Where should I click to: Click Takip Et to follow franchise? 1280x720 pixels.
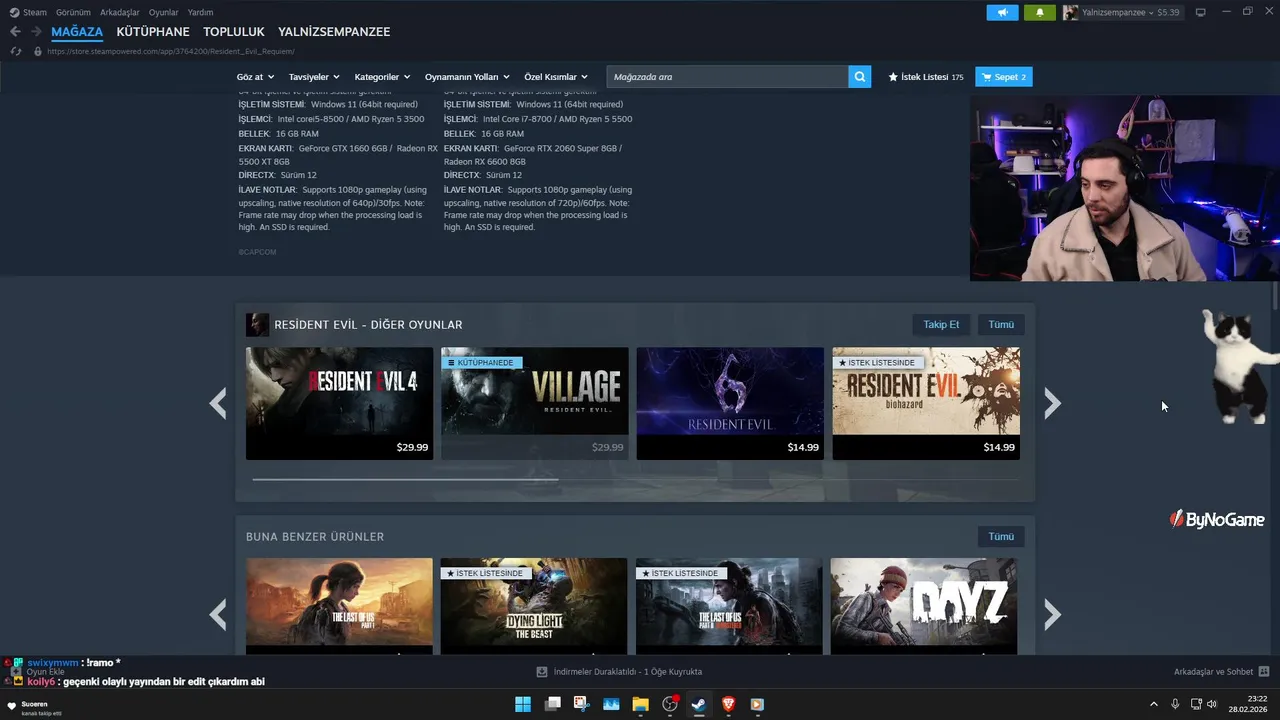(x=941, y=325)
